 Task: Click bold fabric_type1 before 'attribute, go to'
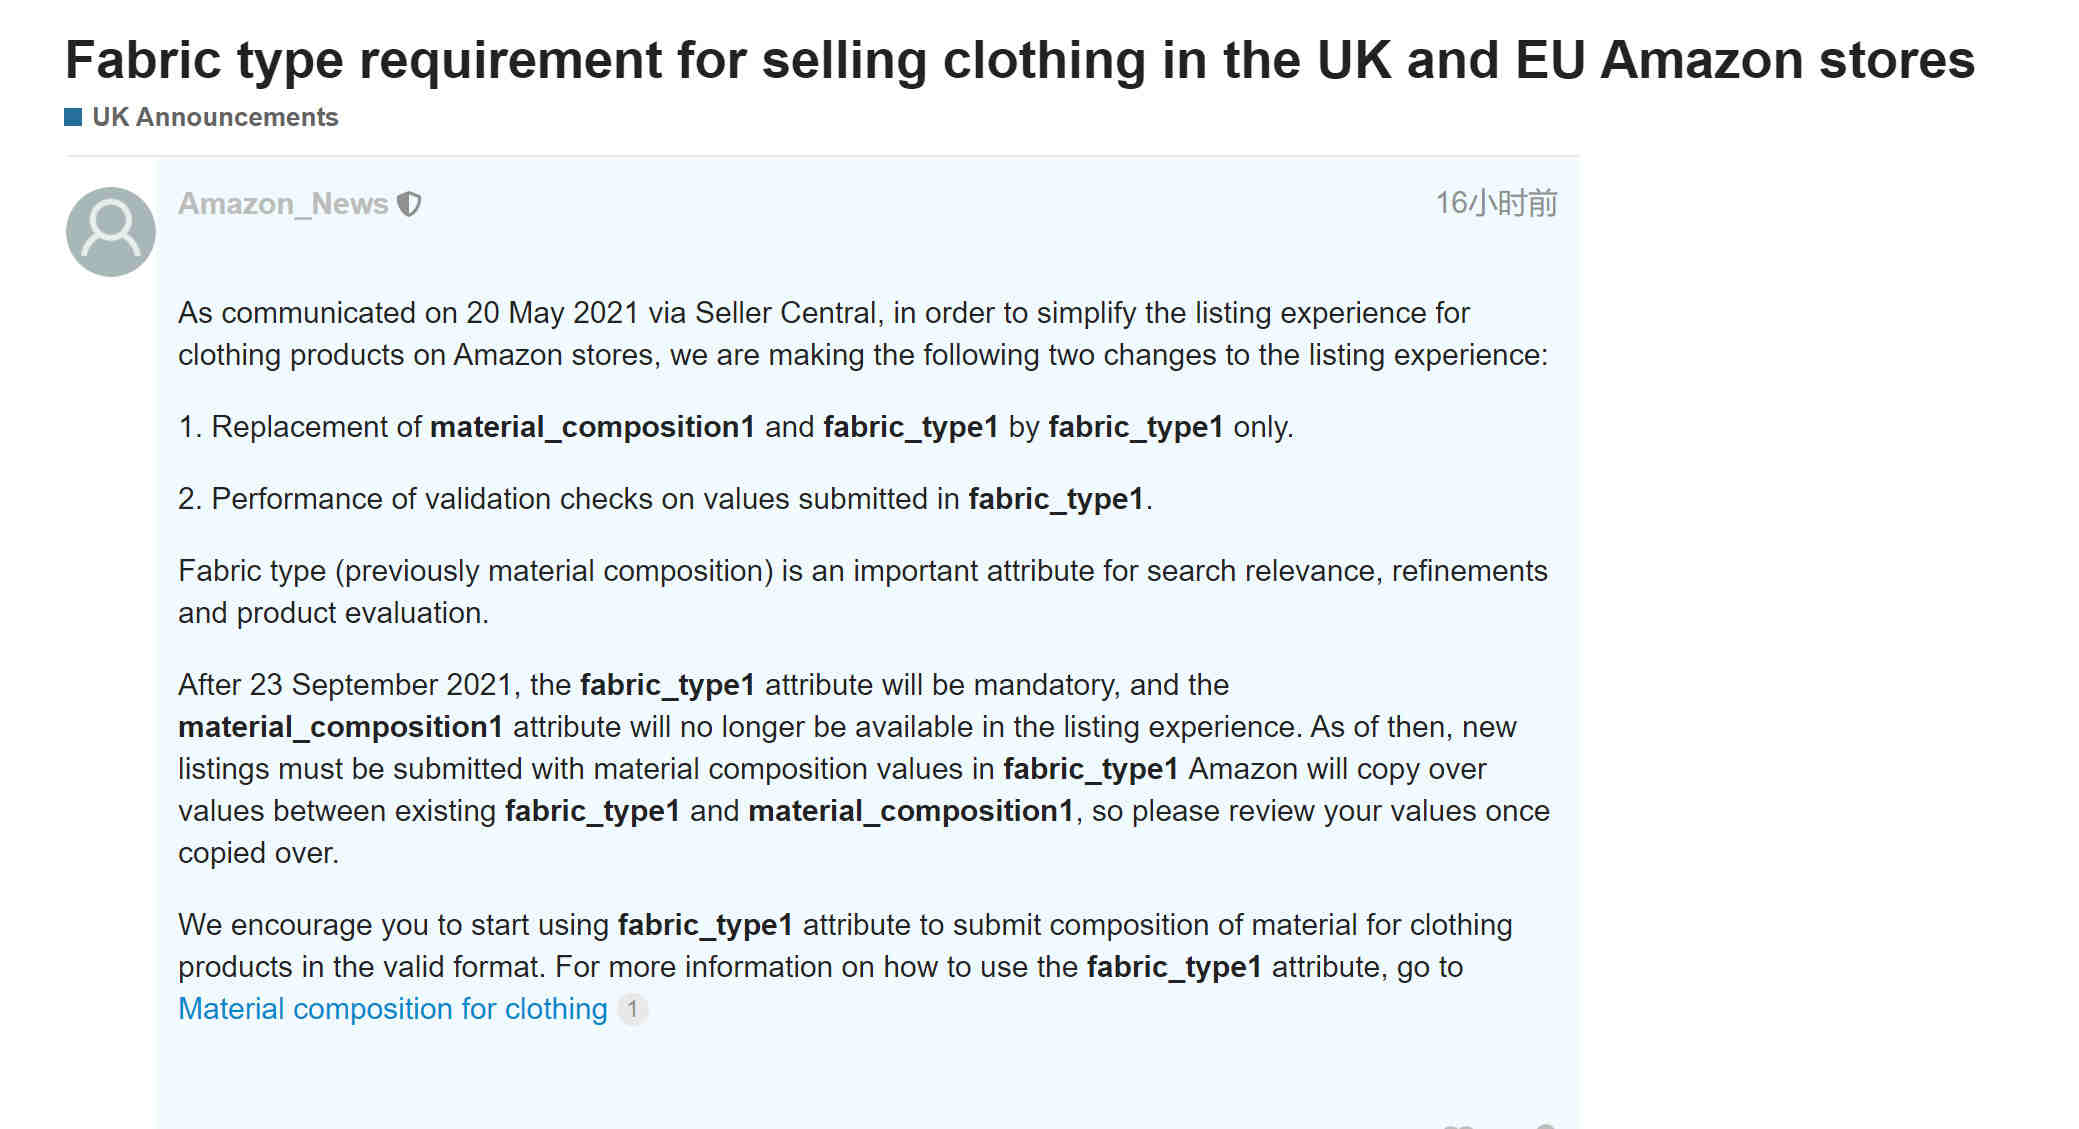[1174, 967]
